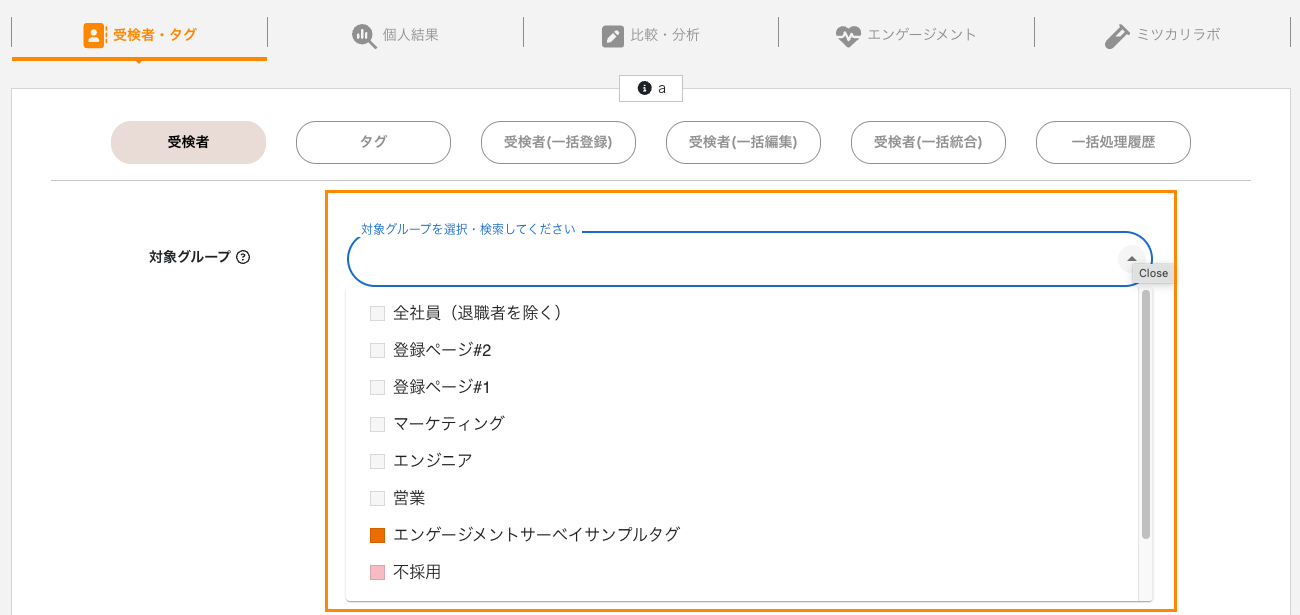Click the エンゲージメント heart pulse icon
The width and height of the screenshot is (1300, 615).
tap(848, 36)
